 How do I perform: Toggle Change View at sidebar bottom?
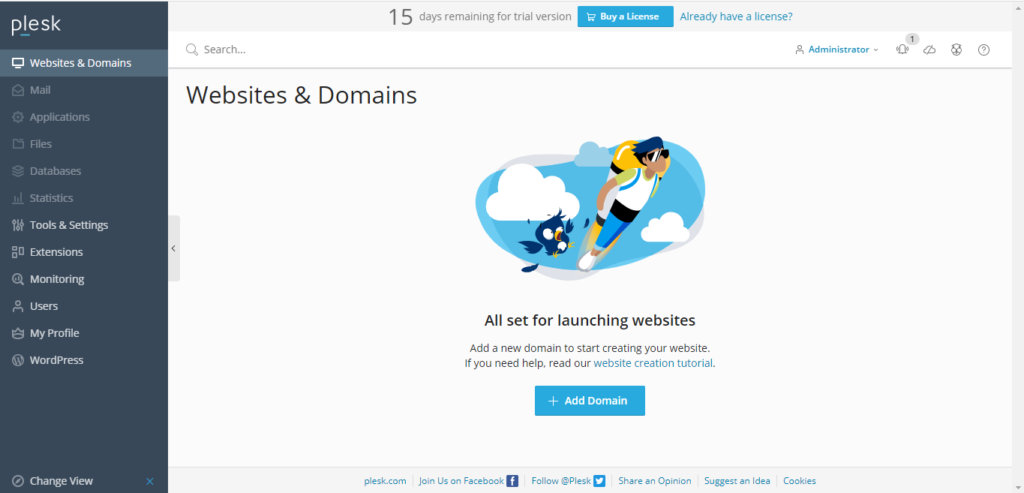[x=60, y=481]
